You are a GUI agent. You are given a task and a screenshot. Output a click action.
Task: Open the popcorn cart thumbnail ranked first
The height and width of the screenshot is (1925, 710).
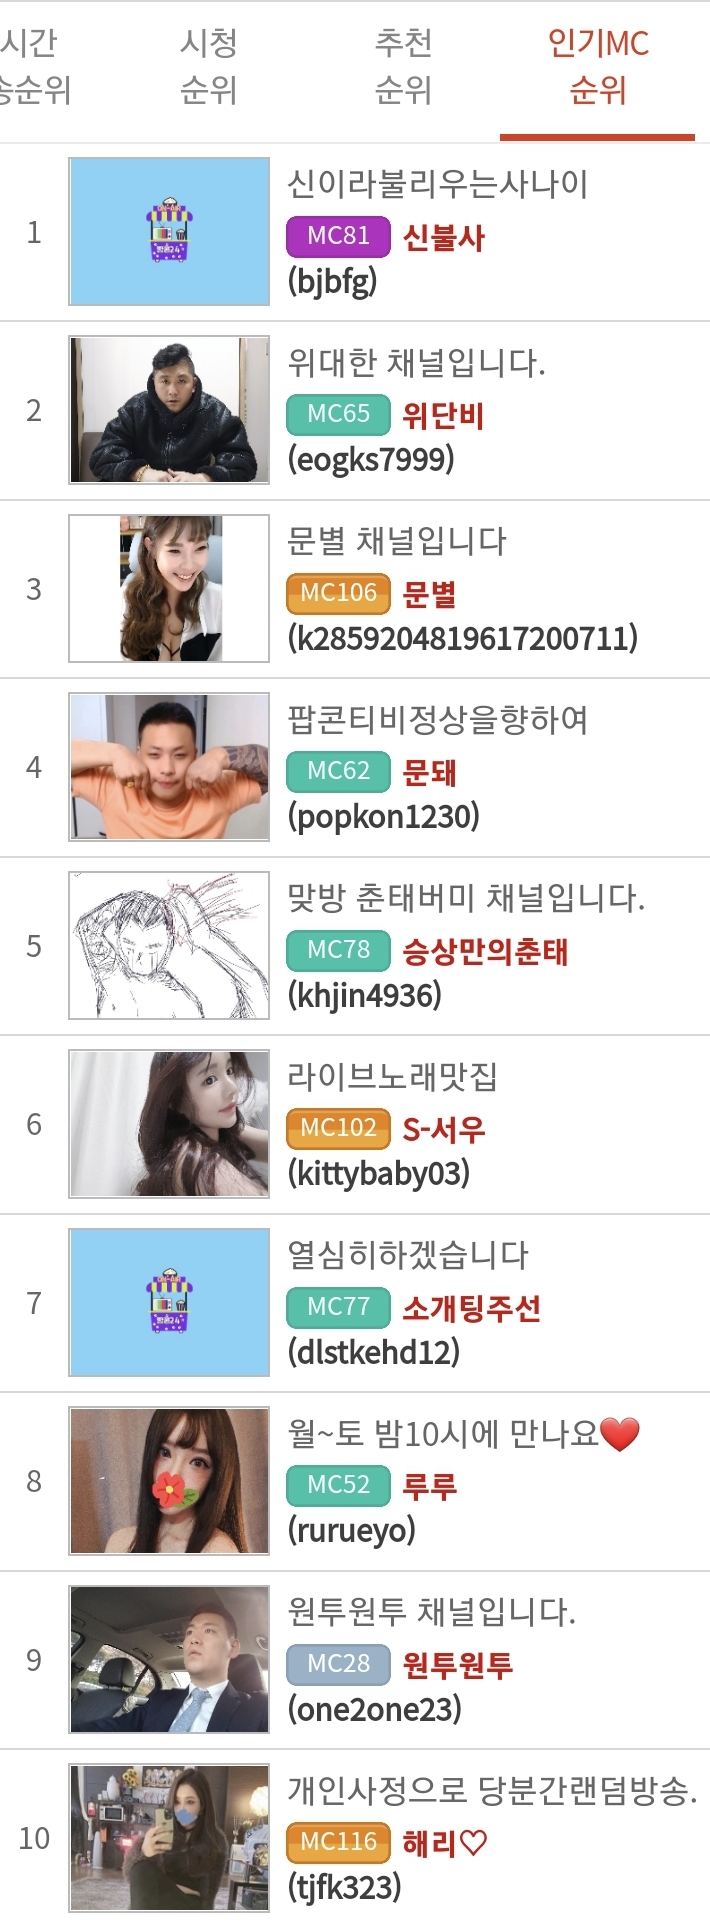pyautogui.click(x=169, y=231)
